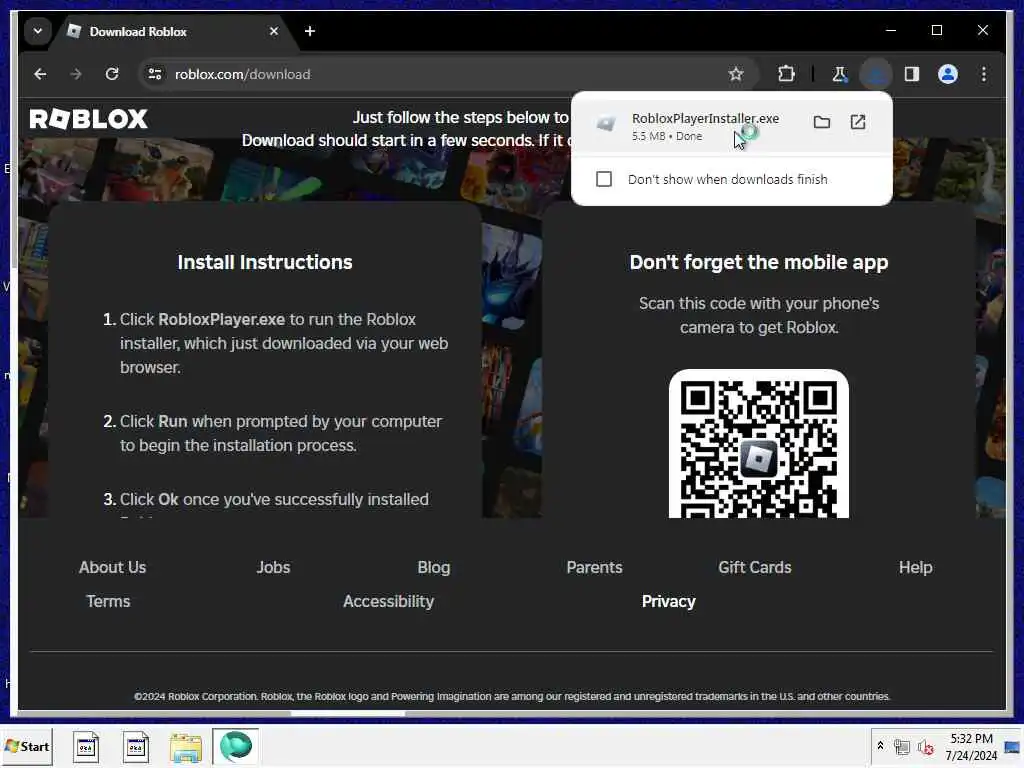Reload the Roblox download page
The image size is (1024, 768).
(x=112, y=74)
